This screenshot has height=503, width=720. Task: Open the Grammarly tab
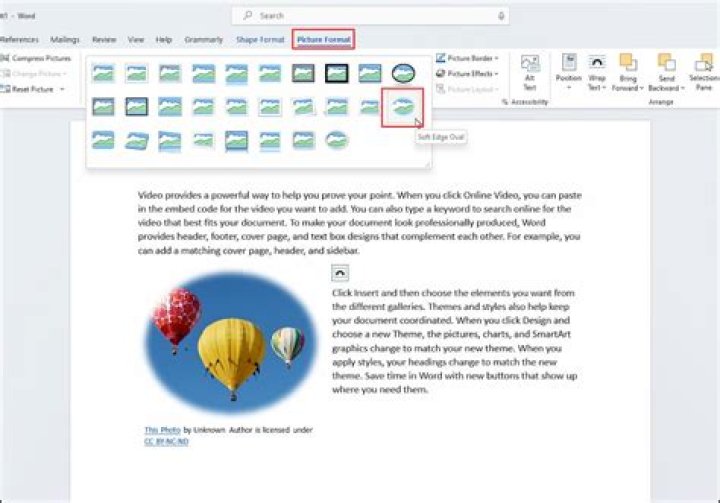[x=203, y=40]
